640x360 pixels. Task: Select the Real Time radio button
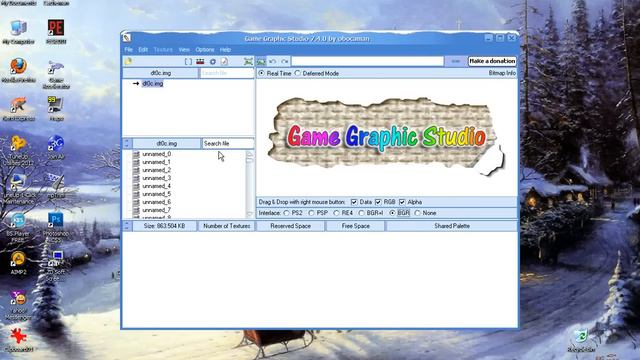click(x=262, y=73)
